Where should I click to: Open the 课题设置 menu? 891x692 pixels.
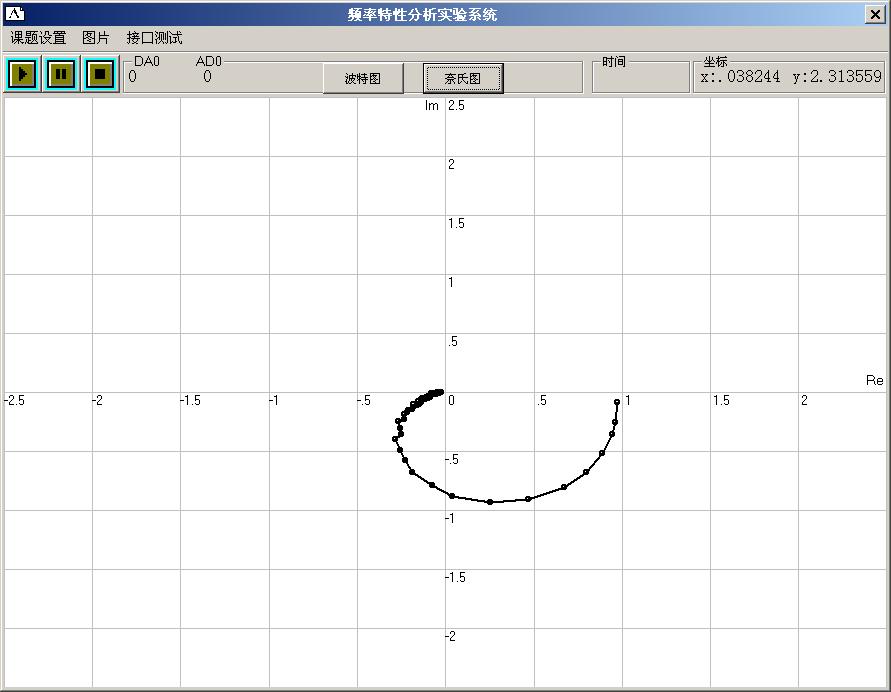coord(38,38)
